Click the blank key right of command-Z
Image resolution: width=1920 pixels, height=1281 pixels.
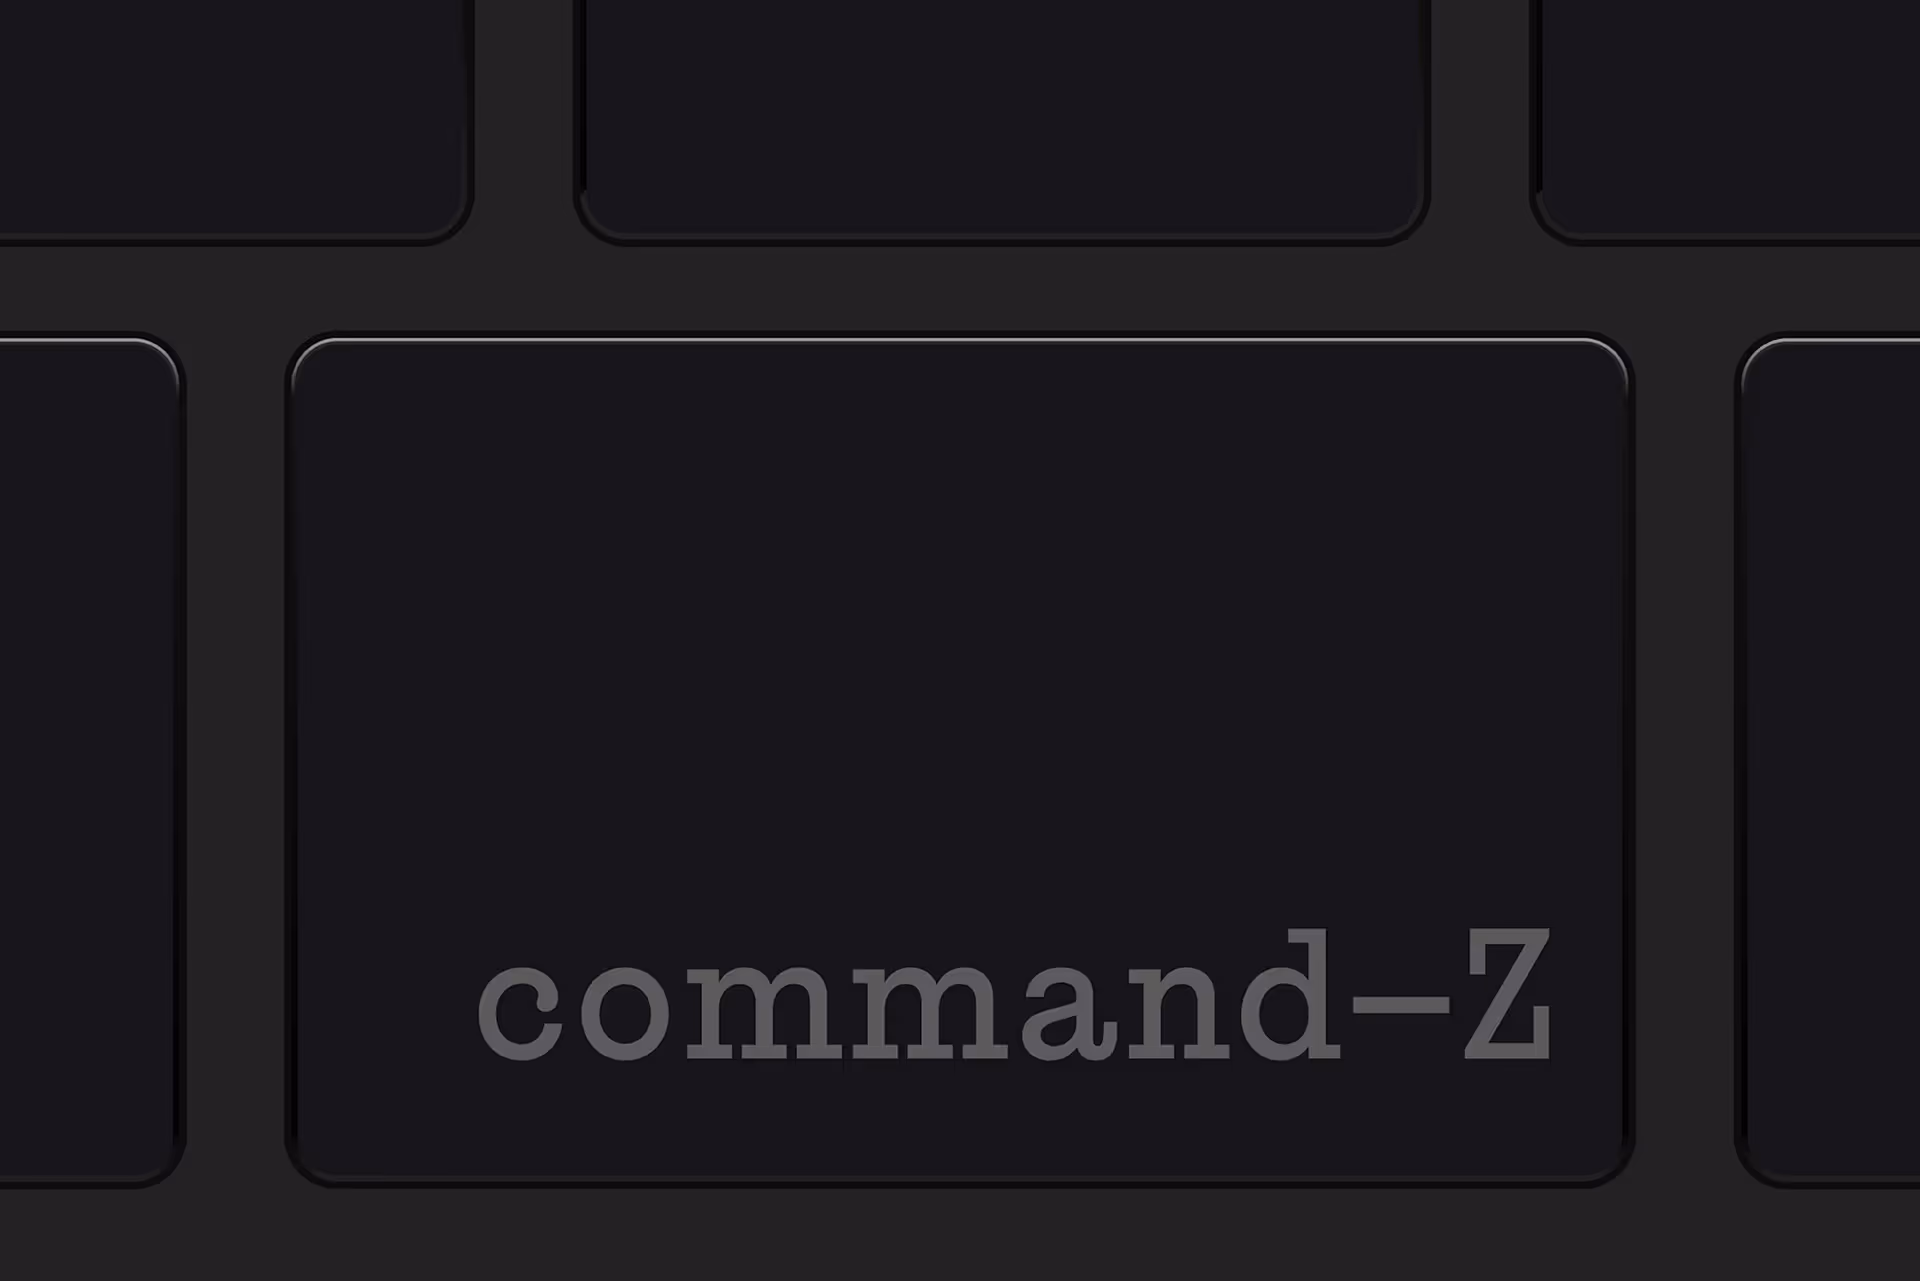tap(1828, 760)
